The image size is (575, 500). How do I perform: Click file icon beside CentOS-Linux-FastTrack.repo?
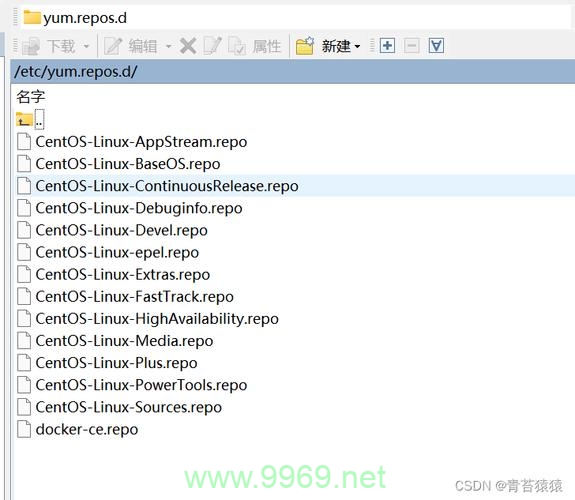pos(24,296)
